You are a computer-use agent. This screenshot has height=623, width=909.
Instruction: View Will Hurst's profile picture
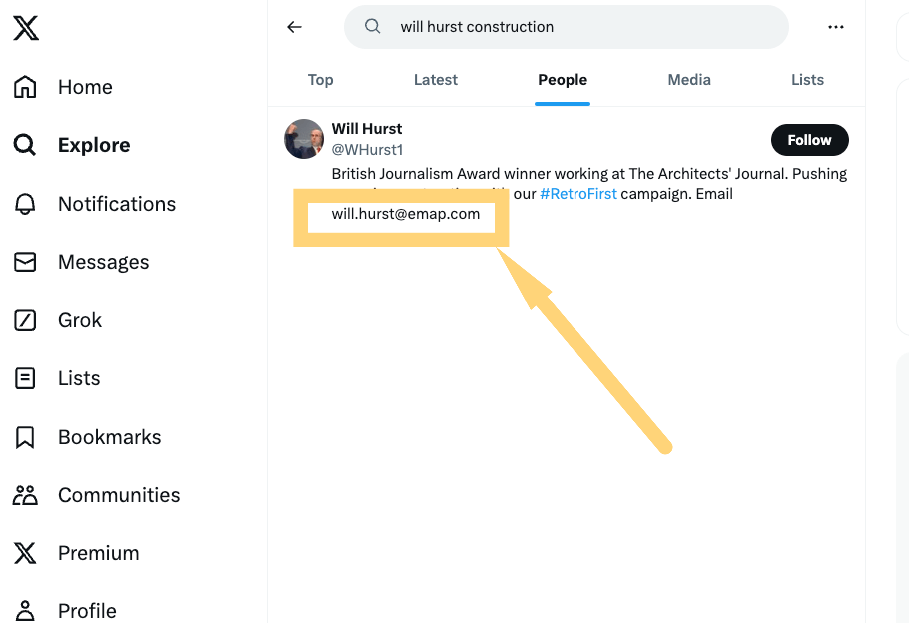(x=303, y=139)
